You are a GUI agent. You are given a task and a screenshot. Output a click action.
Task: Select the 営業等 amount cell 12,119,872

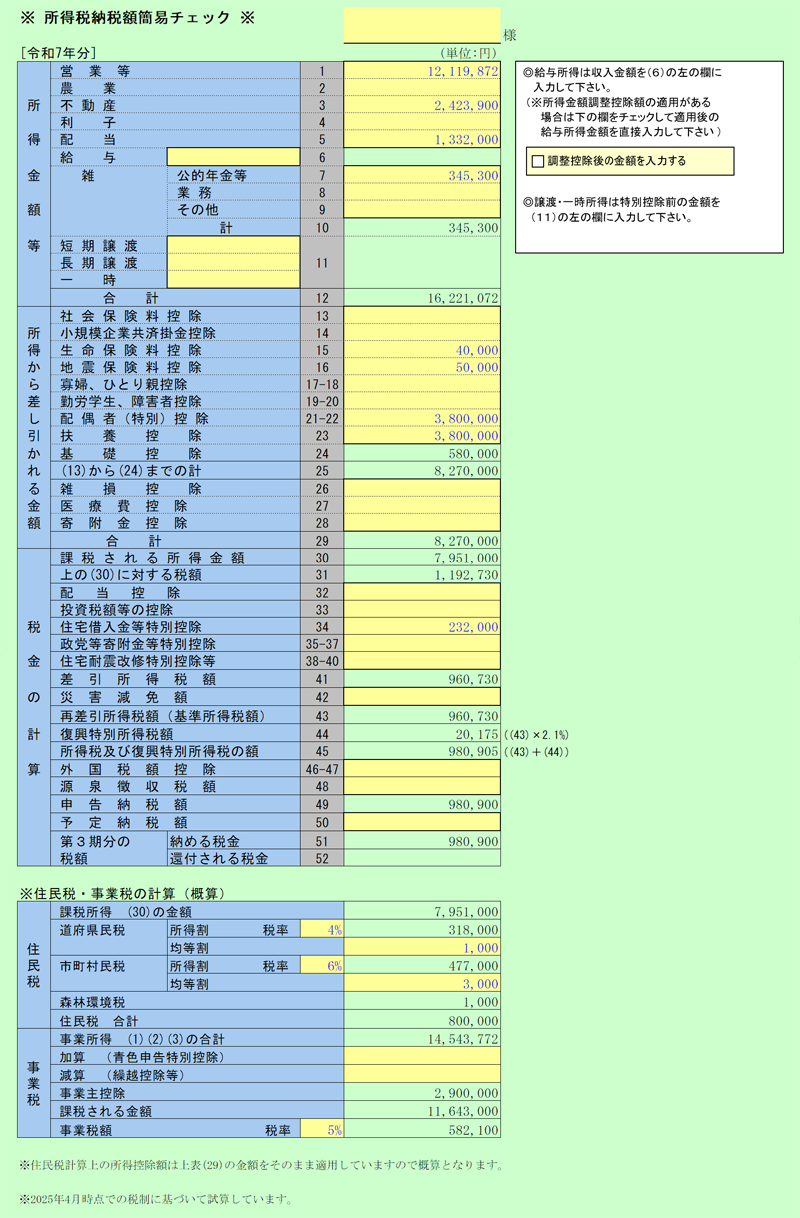pyautogui.click(x=422, y=72)
